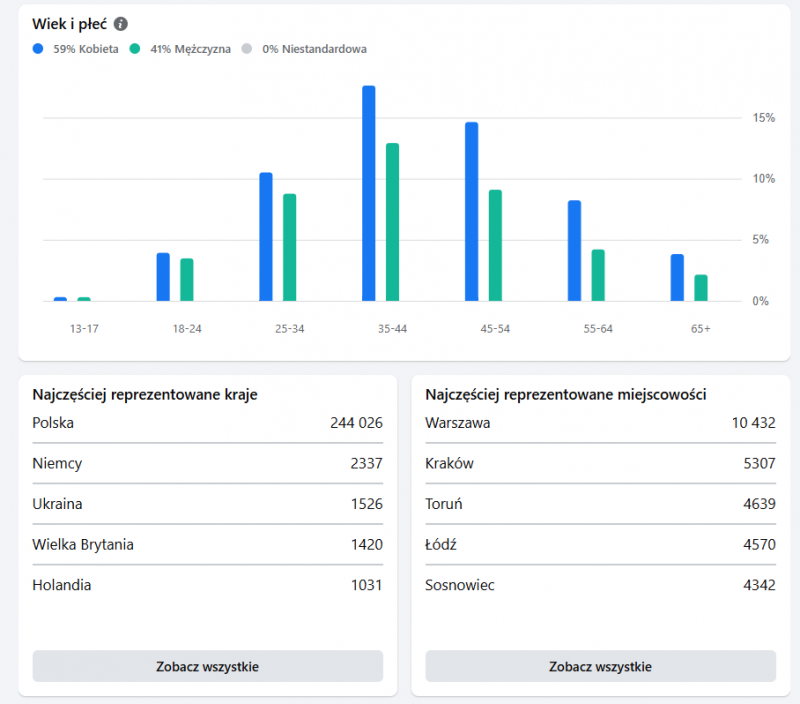800x704 pixels.
Task: Select the Polska row in countries
Action: [207, 423]
